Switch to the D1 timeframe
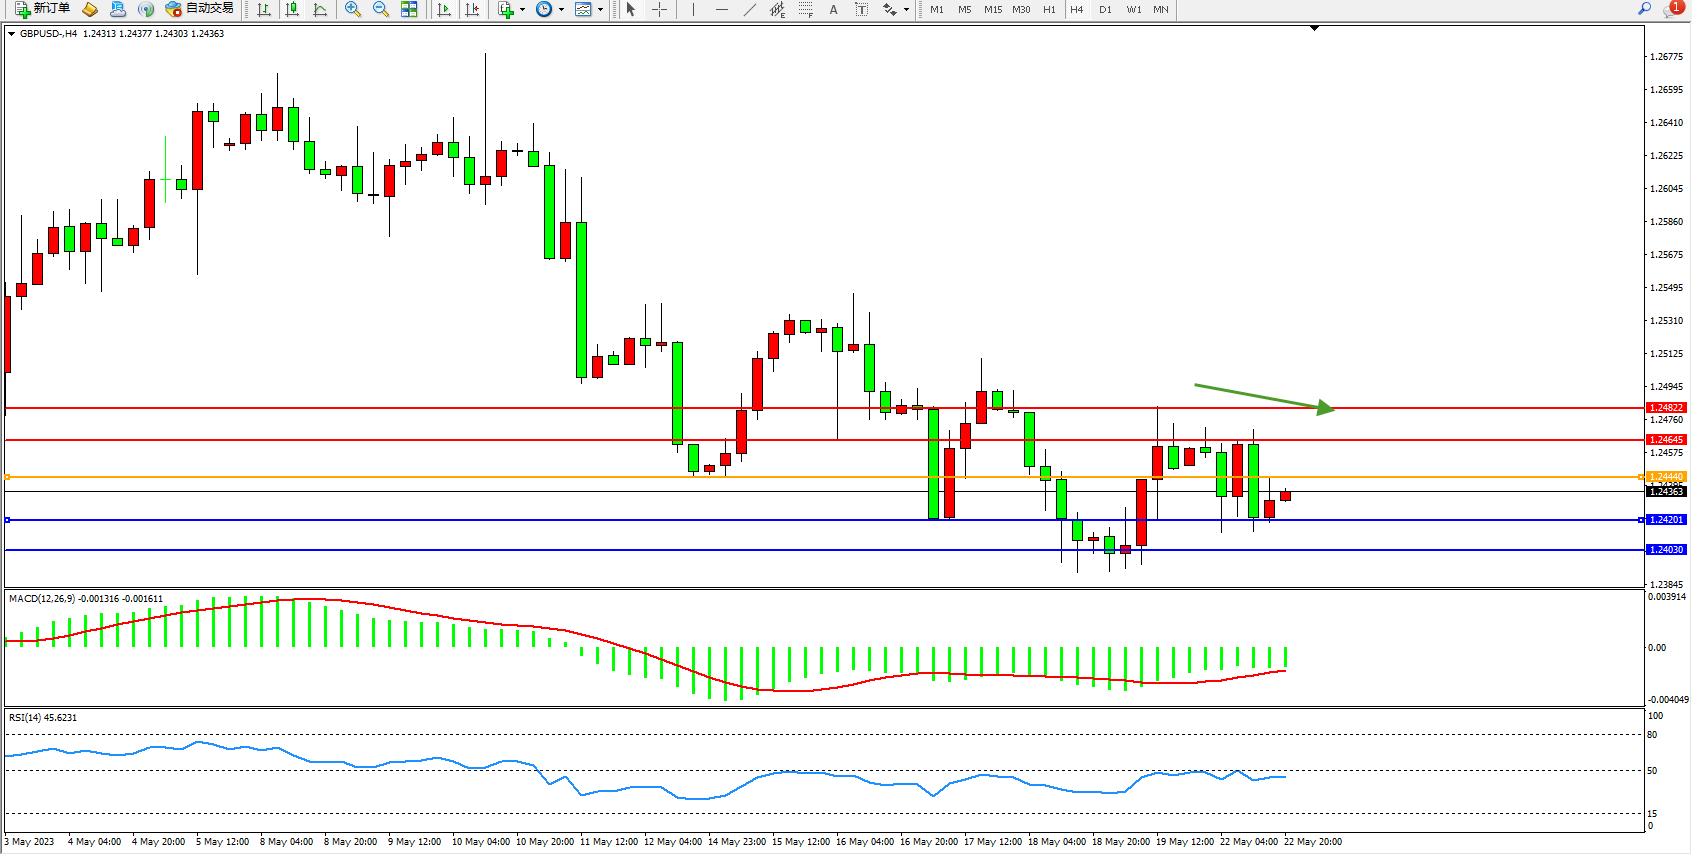 [1105, 9]
